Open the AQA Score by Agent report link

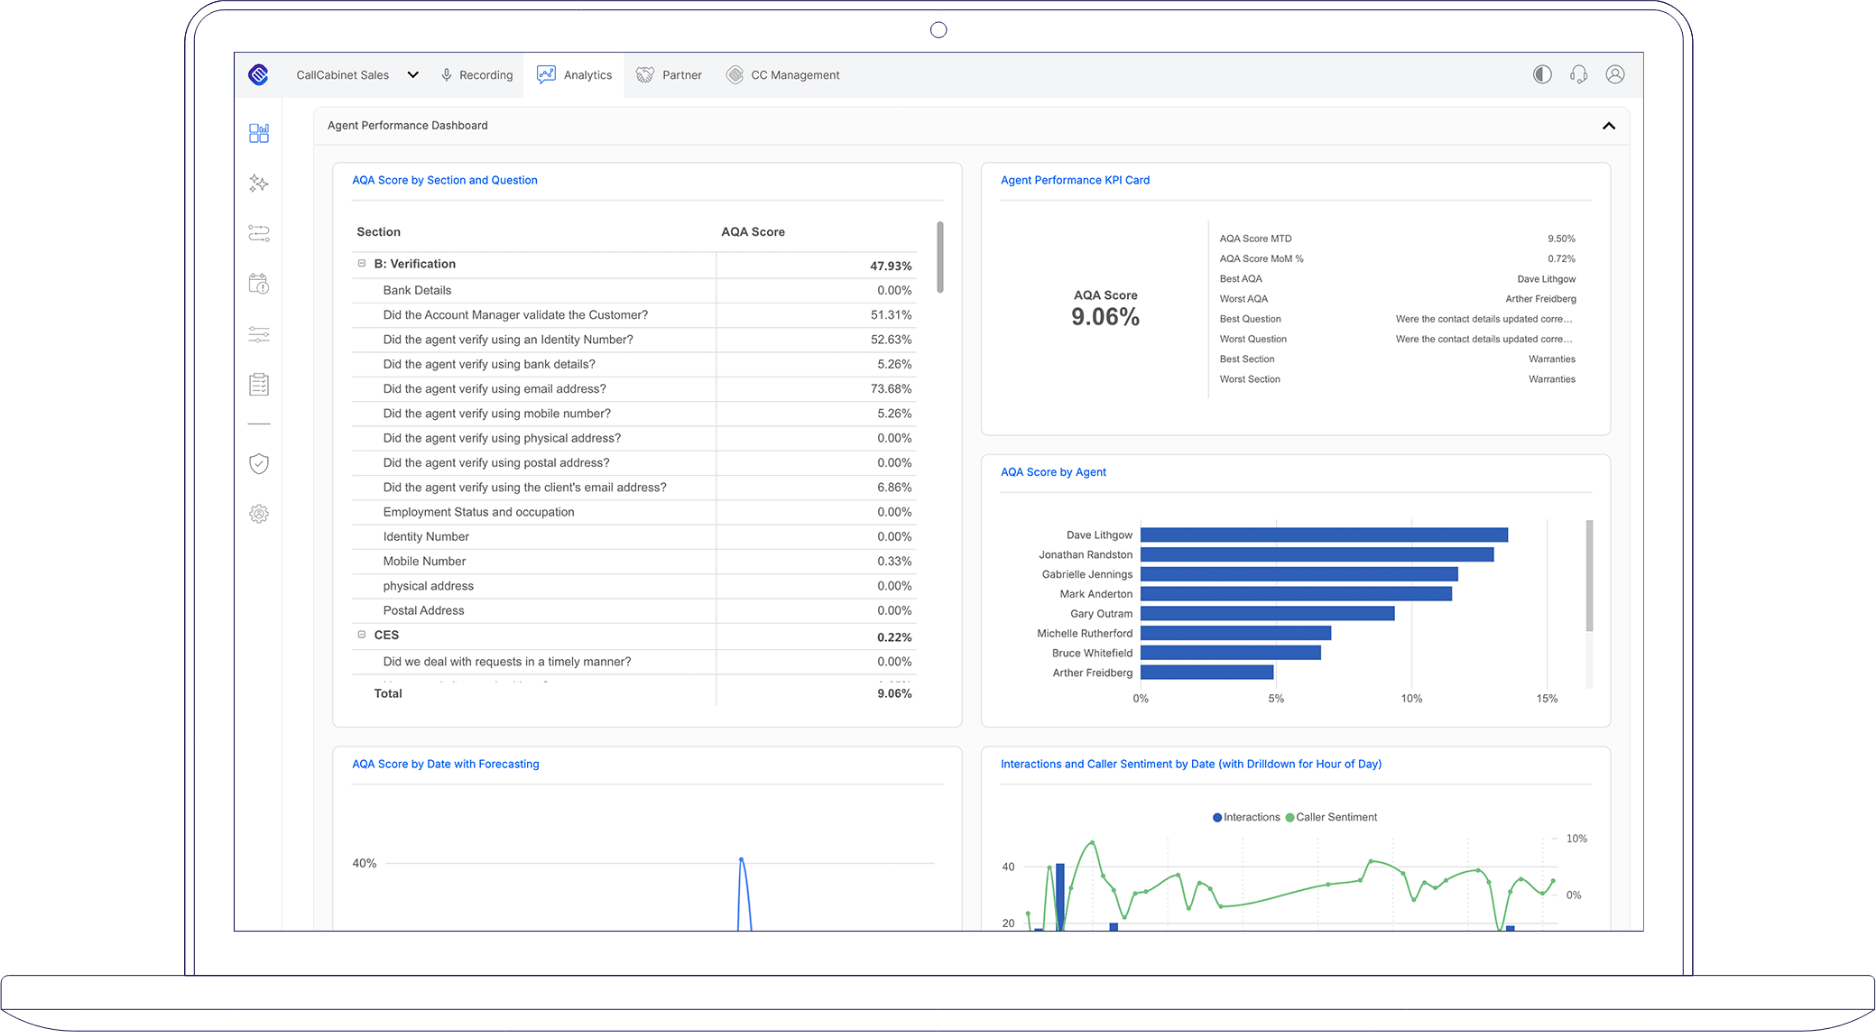point(1053,471)
